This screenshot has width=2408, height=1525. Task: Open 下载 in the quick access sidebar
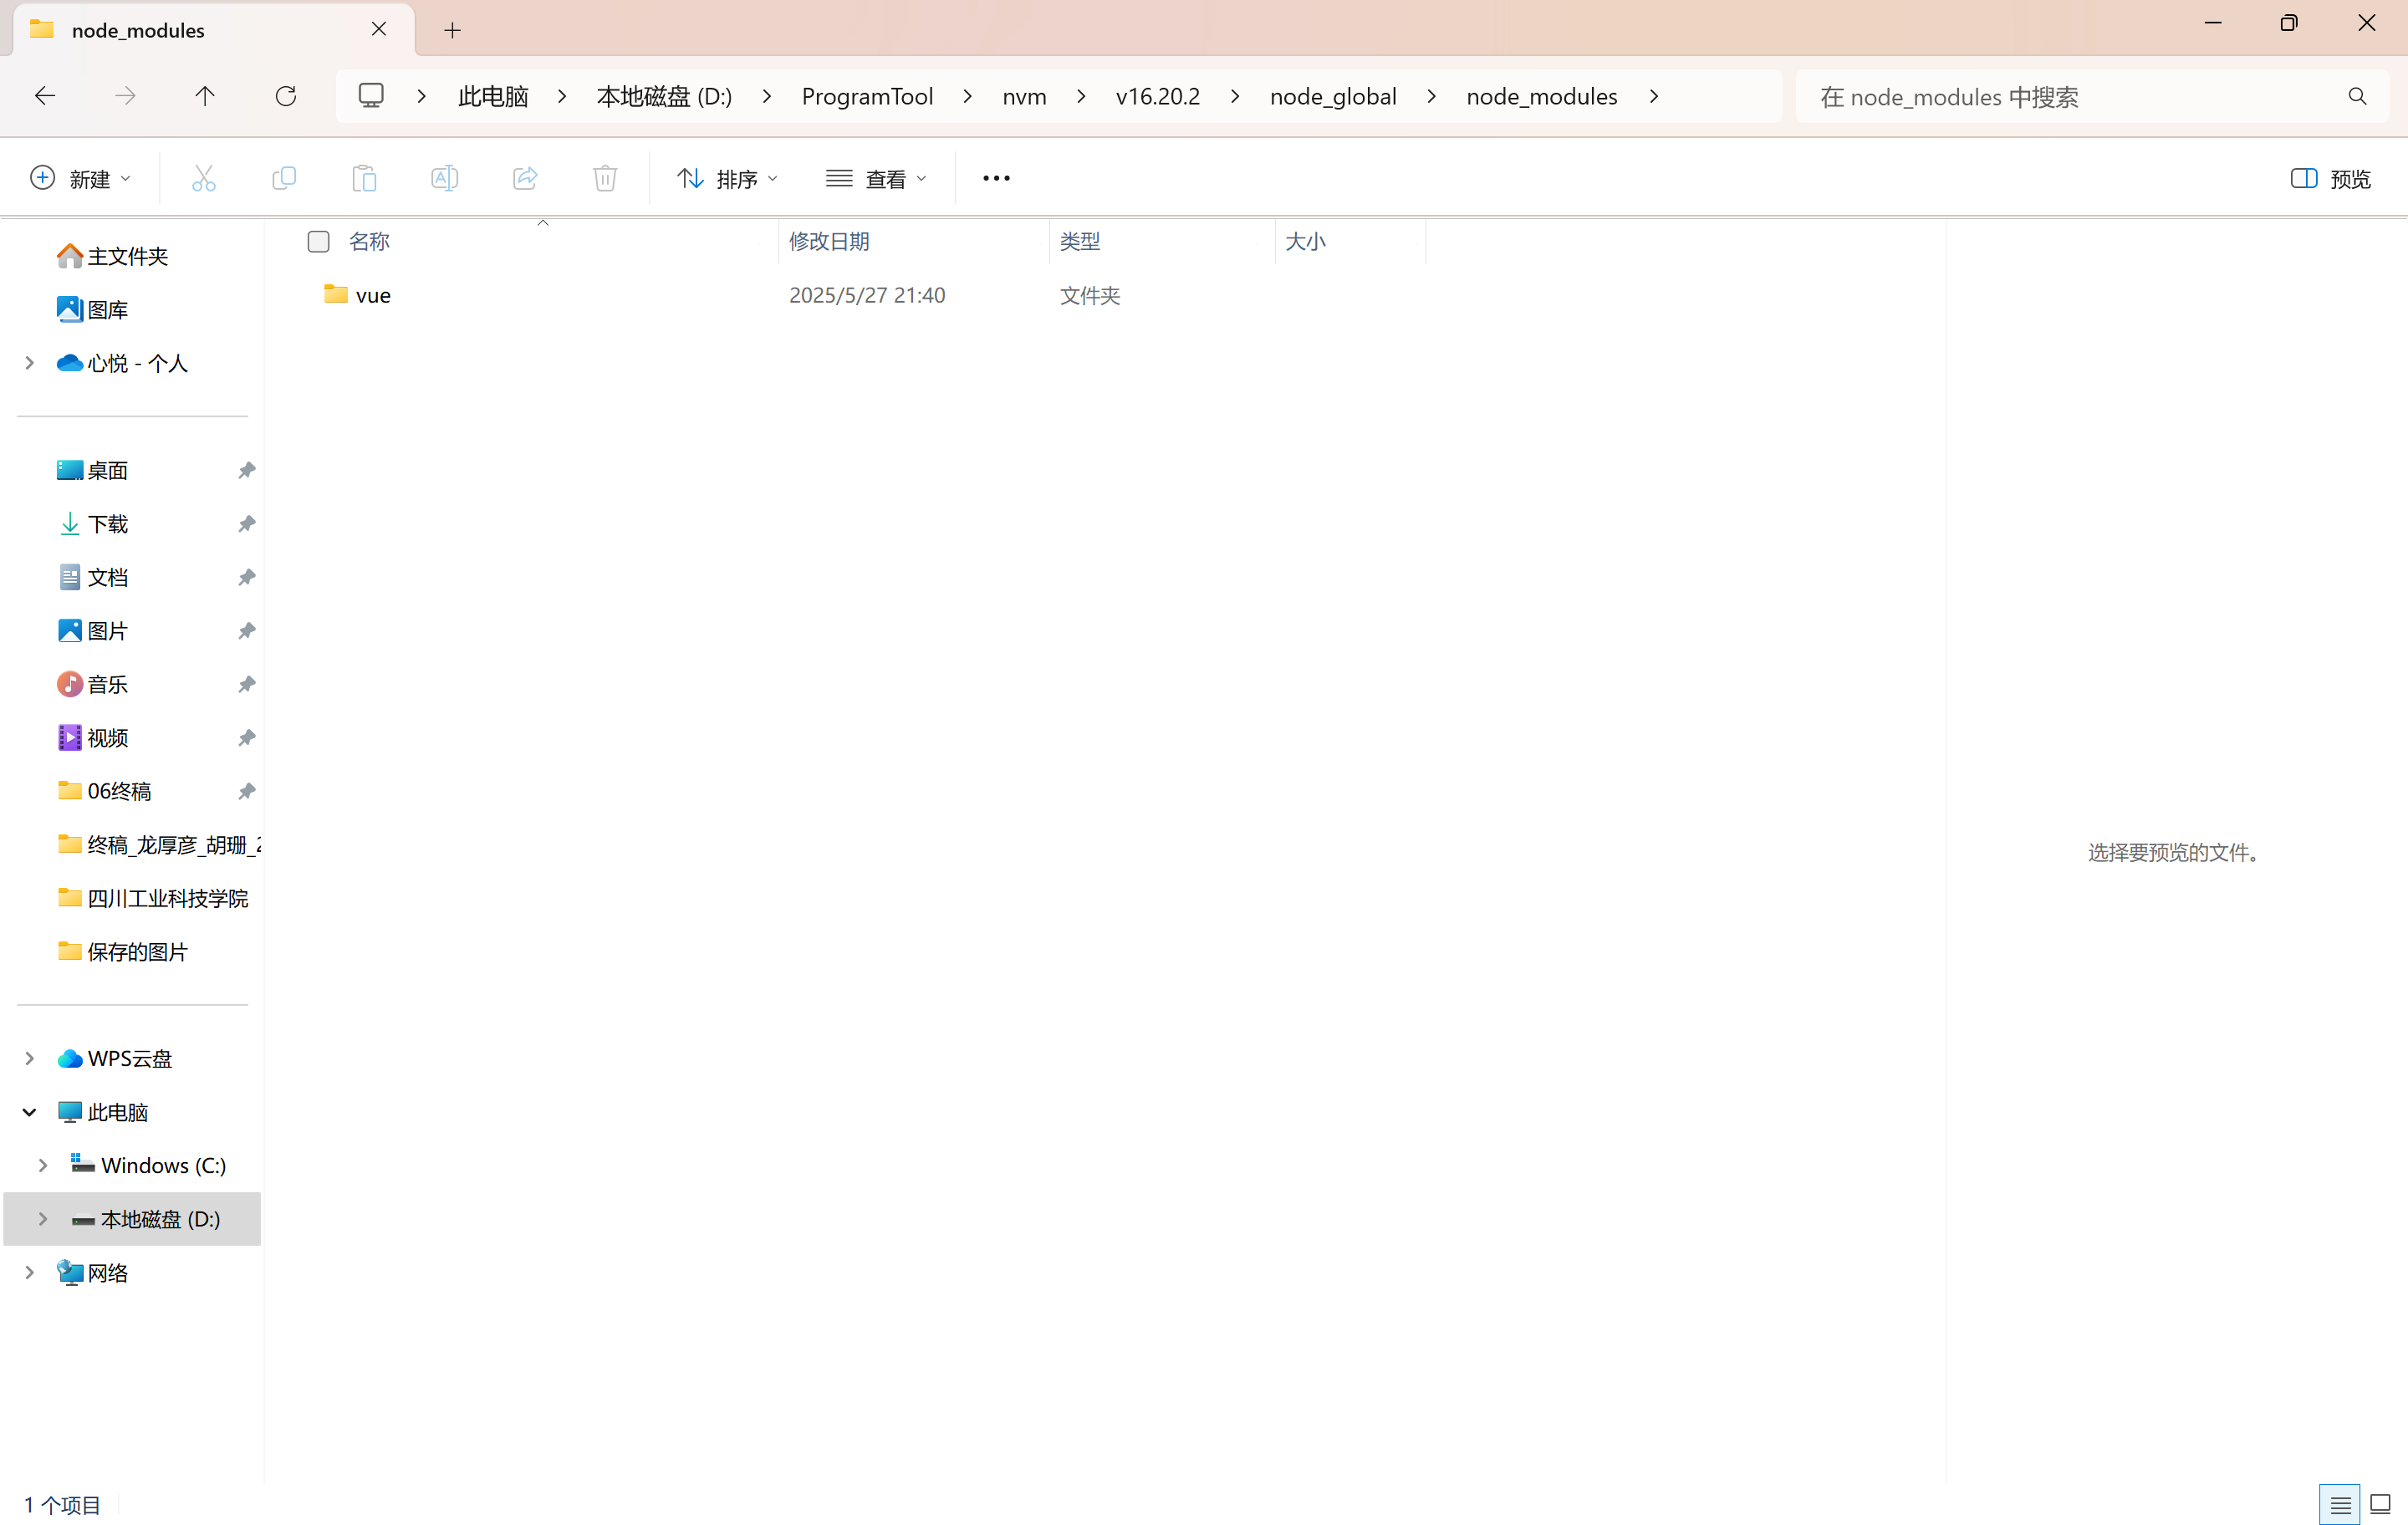point(108,524)
